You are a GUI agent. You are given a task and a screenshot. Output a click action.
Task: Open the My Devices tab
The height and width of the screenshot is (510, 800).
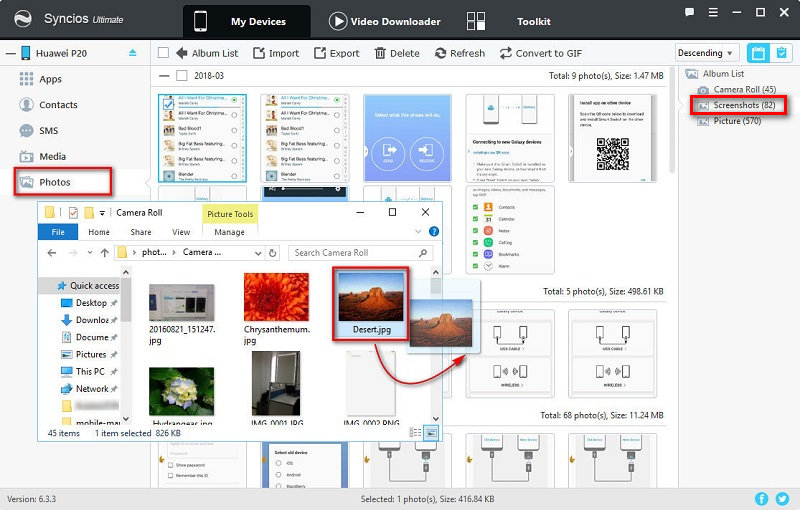pyautogui.click(x=246, y=21)
